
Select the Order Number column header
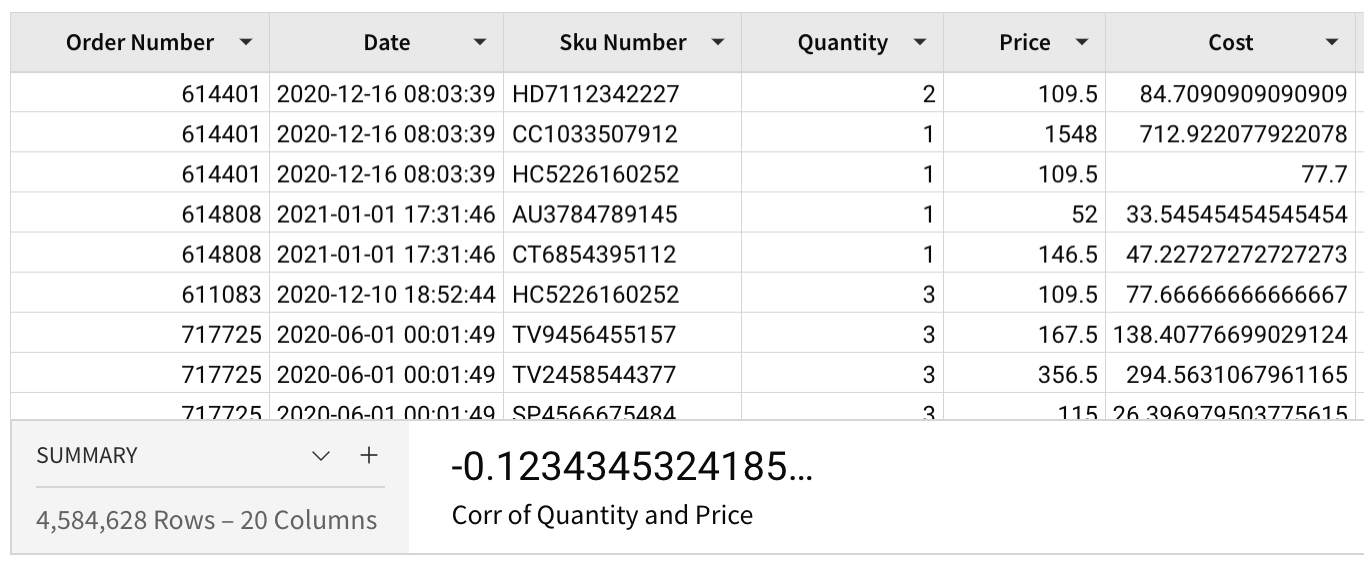(140, 43)
